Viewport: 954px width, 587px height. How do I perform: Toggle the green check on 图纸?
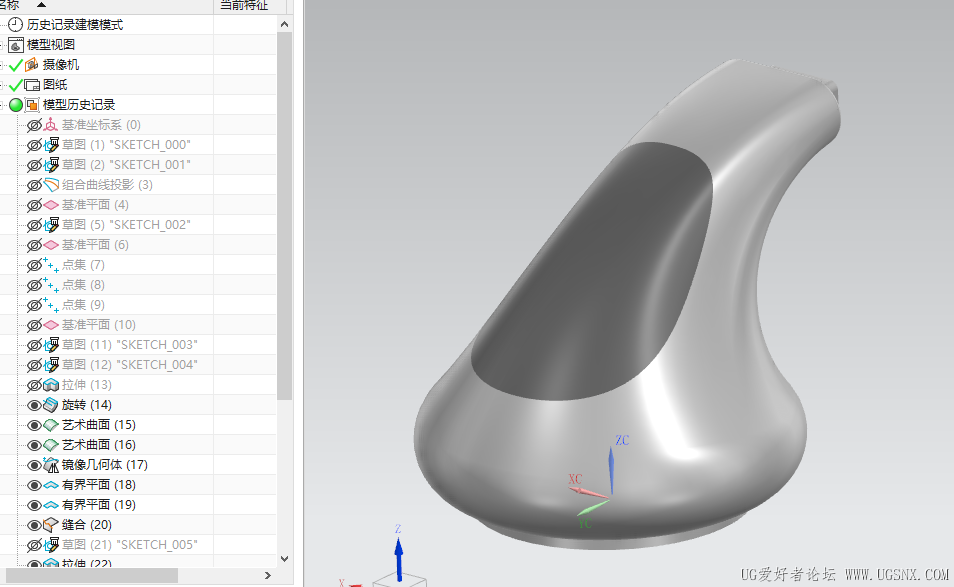16,85
